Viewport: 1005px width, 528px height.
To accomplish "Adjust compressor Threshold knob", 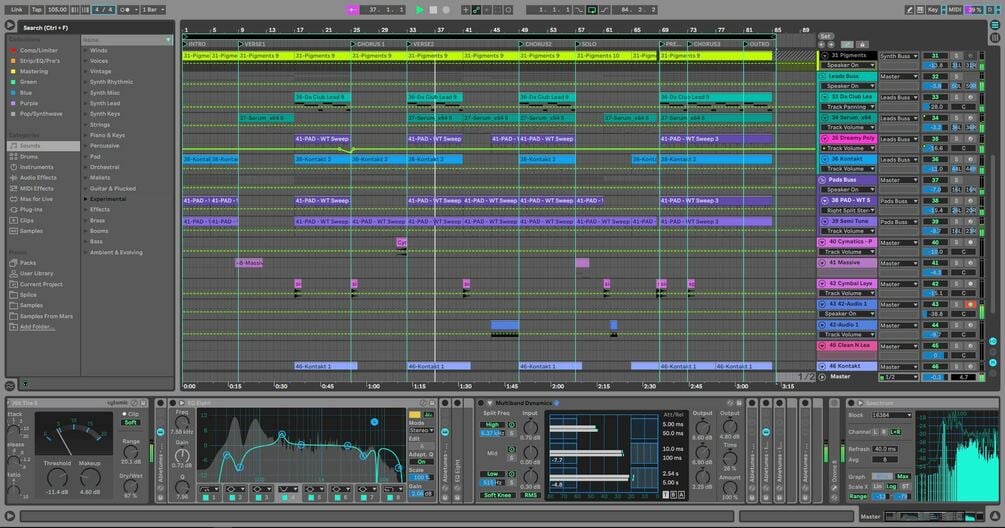I will (57, 477).
